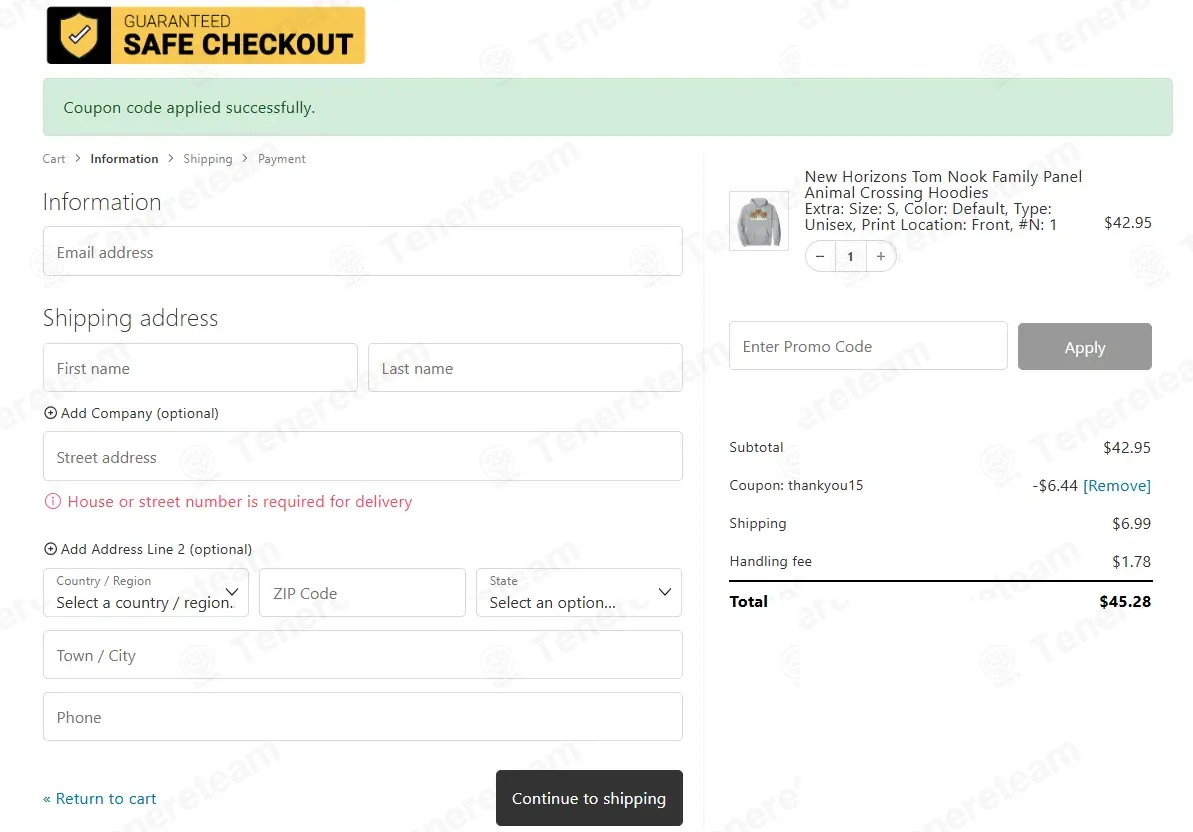This screenshot has width=1193, height=832.
Task: Focus the Enter Promo Code field
Action: point(868,346)
